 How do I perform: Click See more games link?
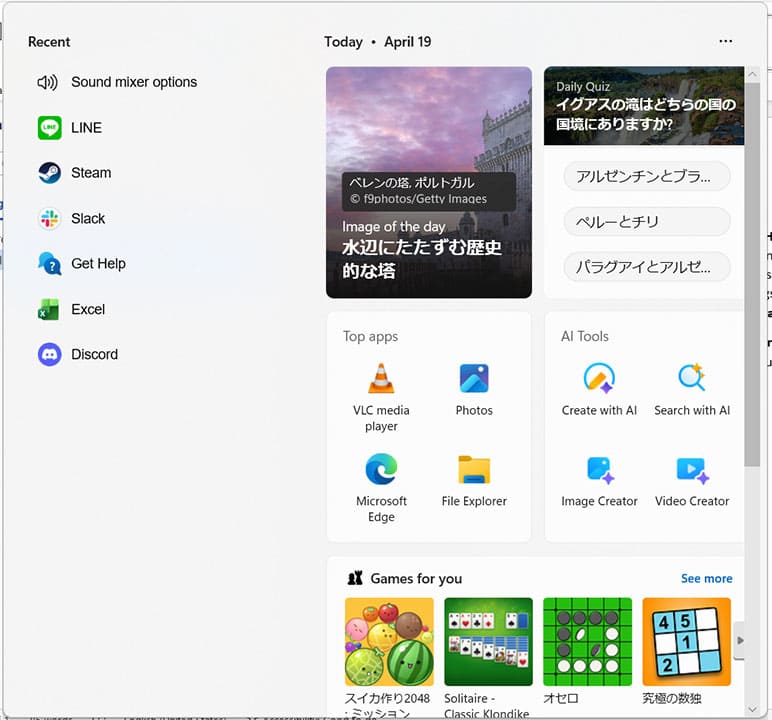(707, 579)
